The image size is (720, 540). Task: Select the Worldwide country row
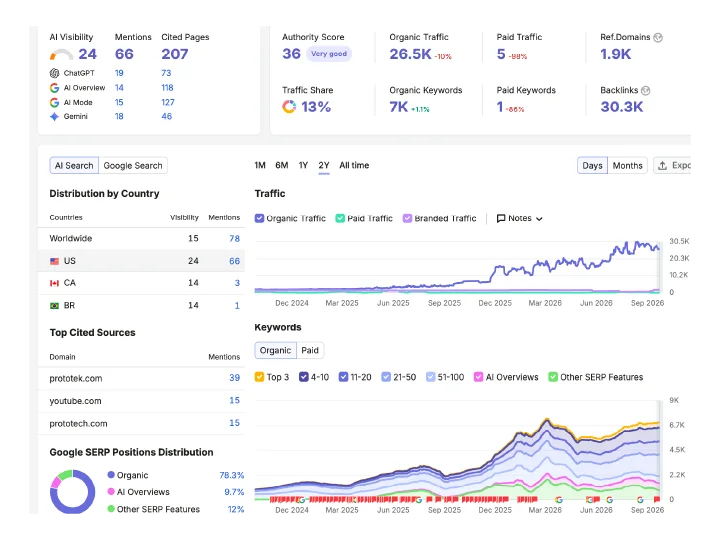click(141, 239)
